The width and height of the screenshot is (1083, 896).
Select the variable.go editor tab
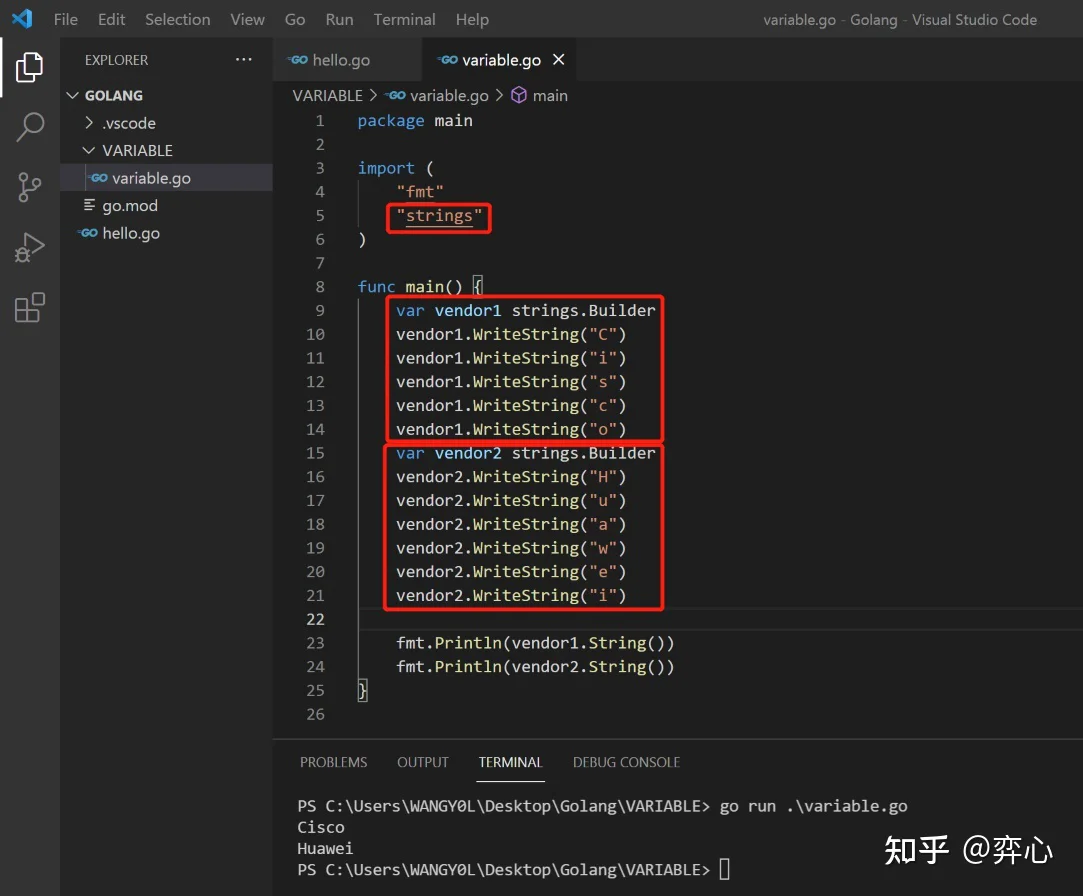pyautogui.click(x=501, y=60)
